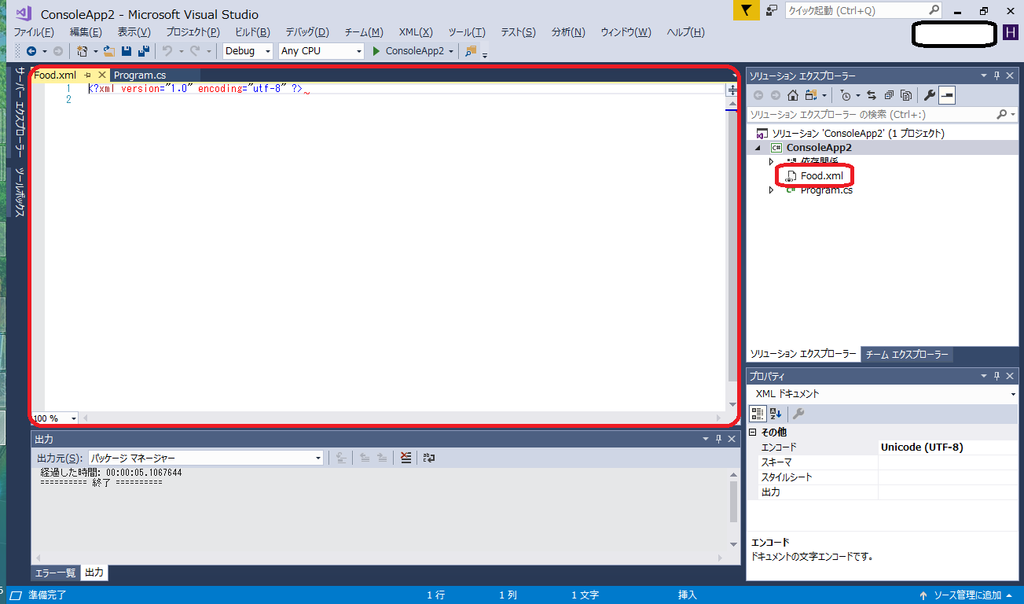This screenshot has width=1024, height=604.
Task: Open the 編集(E) menu
Action: 86,32
